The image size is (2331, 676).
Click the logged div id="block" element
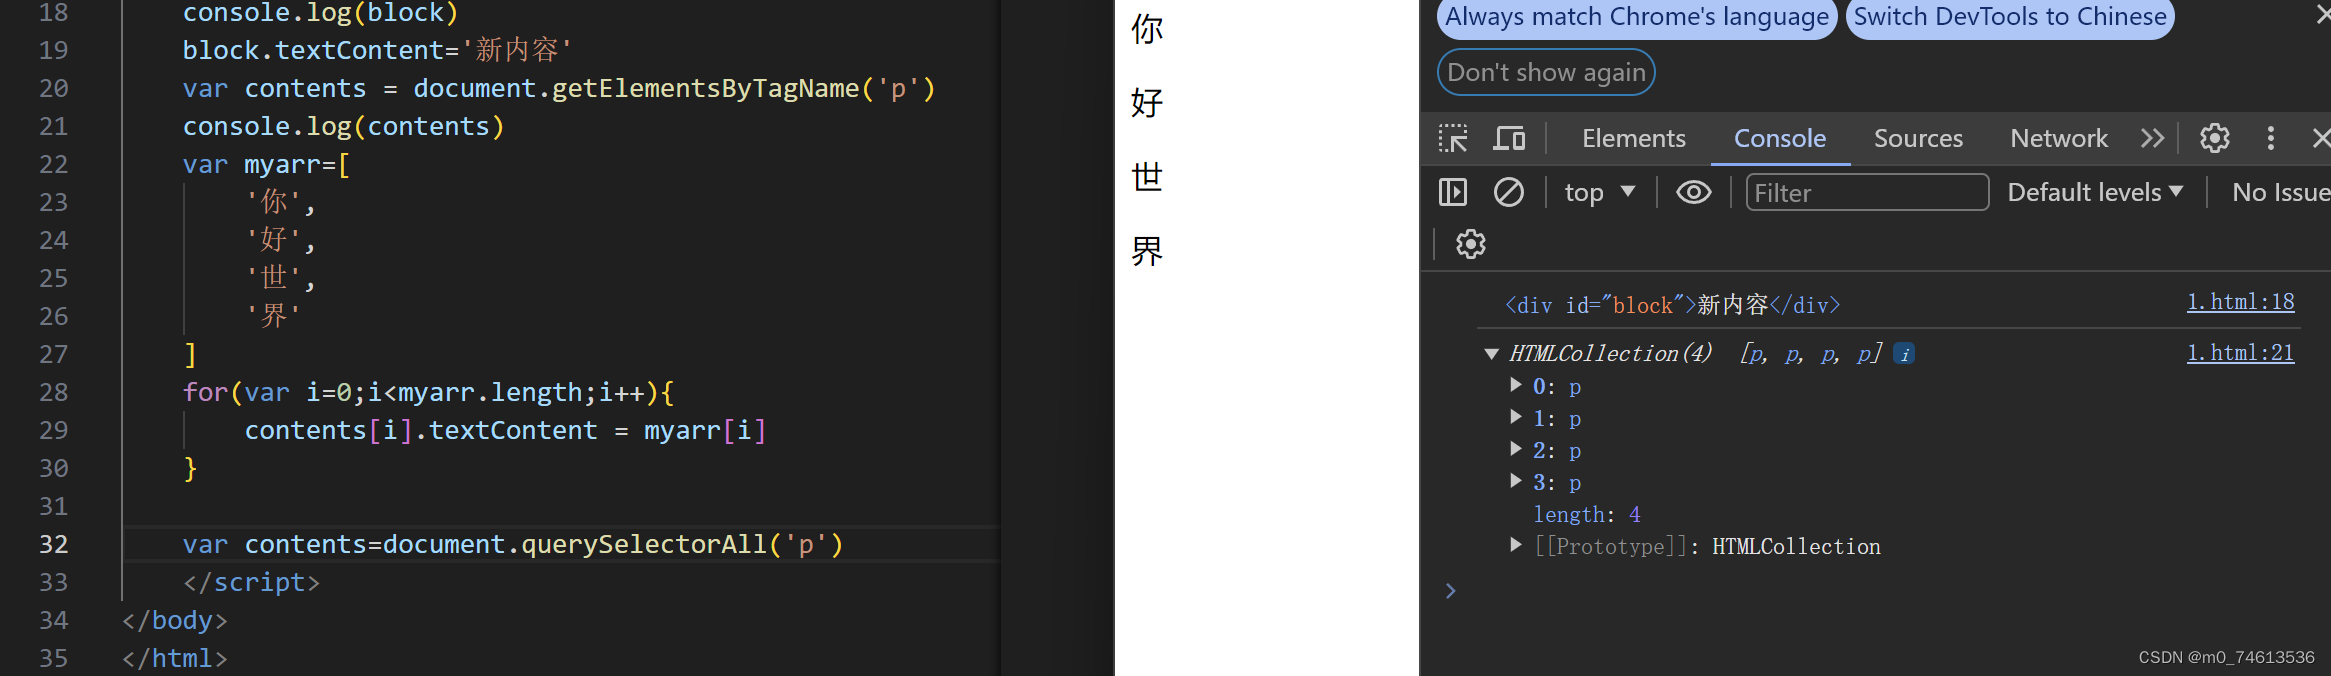coord(1672,305)
